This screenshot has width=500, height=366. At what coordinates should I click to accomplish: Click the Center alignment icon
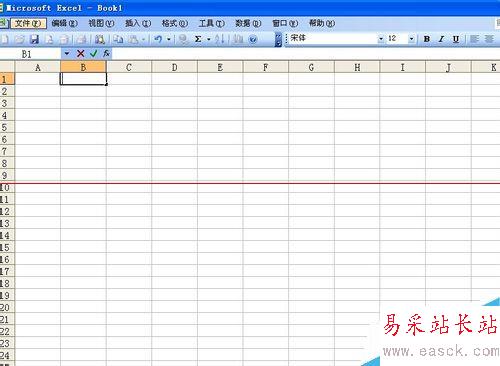tap(489, 39)
